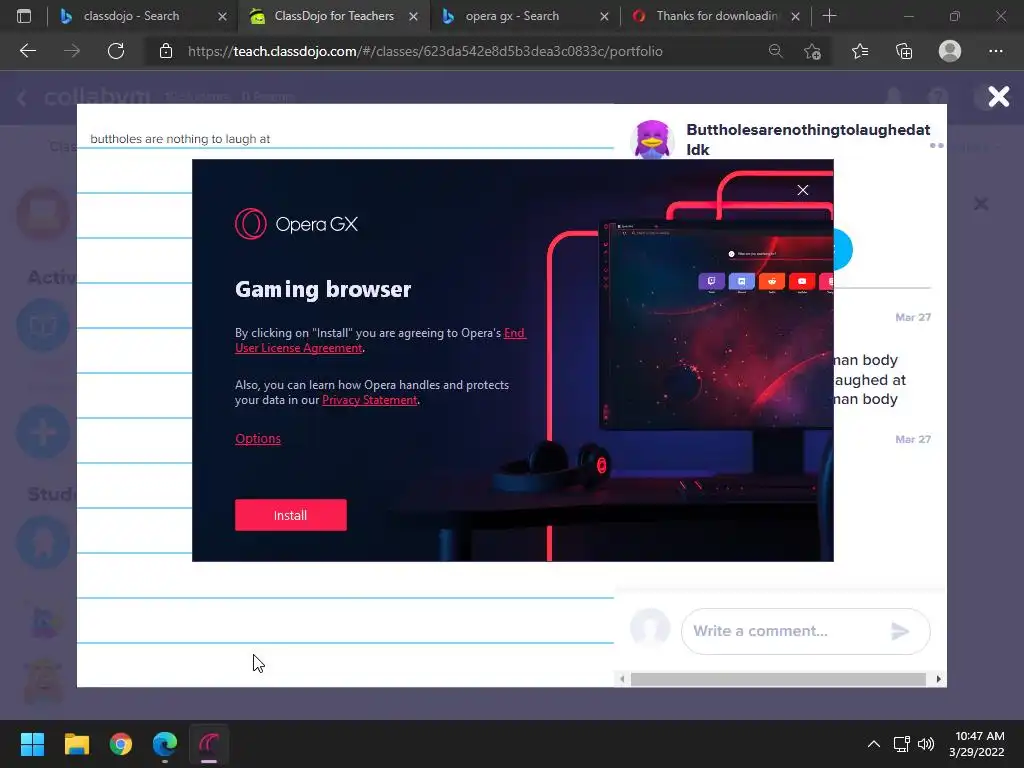Click the first Mar 27 timestamp
The width and height of the screenshot is (1024, 768).
[x=913, y=317]
